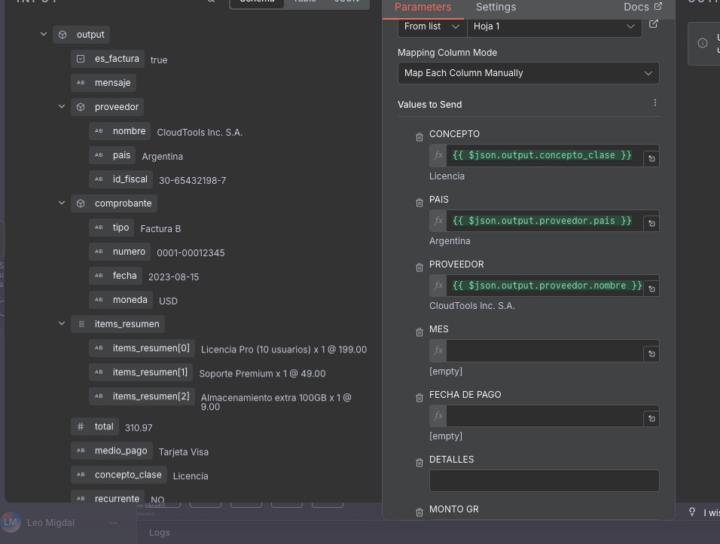Open the From list dropdown
This screenshot has height=544, width=720.
pos(432,27)
